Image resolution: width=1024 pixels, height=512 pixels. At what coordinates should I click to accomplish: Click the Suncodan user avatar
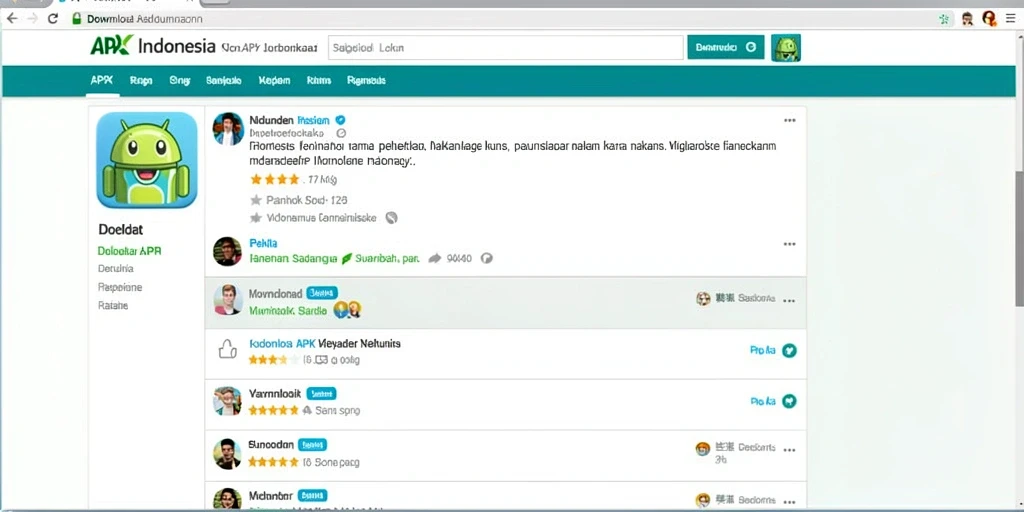[227, 454]
